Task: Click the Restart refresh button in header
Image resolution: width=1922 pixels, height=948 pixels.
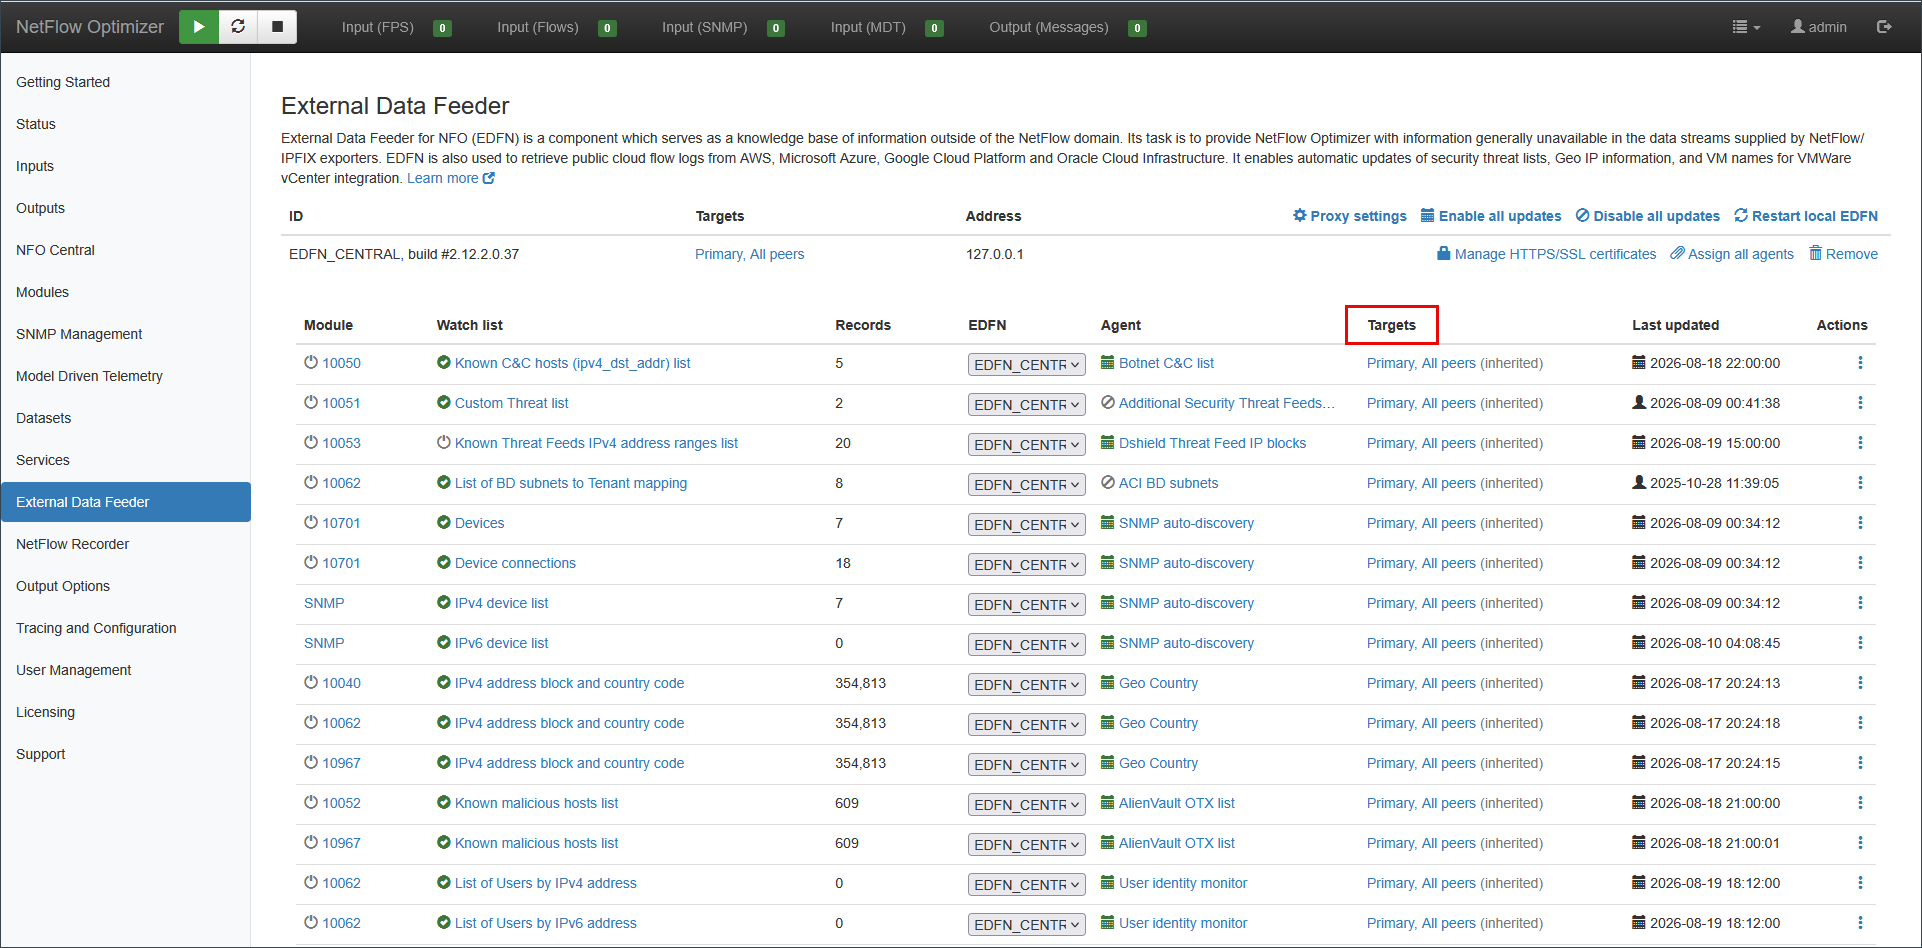Action: click(238, 27)
